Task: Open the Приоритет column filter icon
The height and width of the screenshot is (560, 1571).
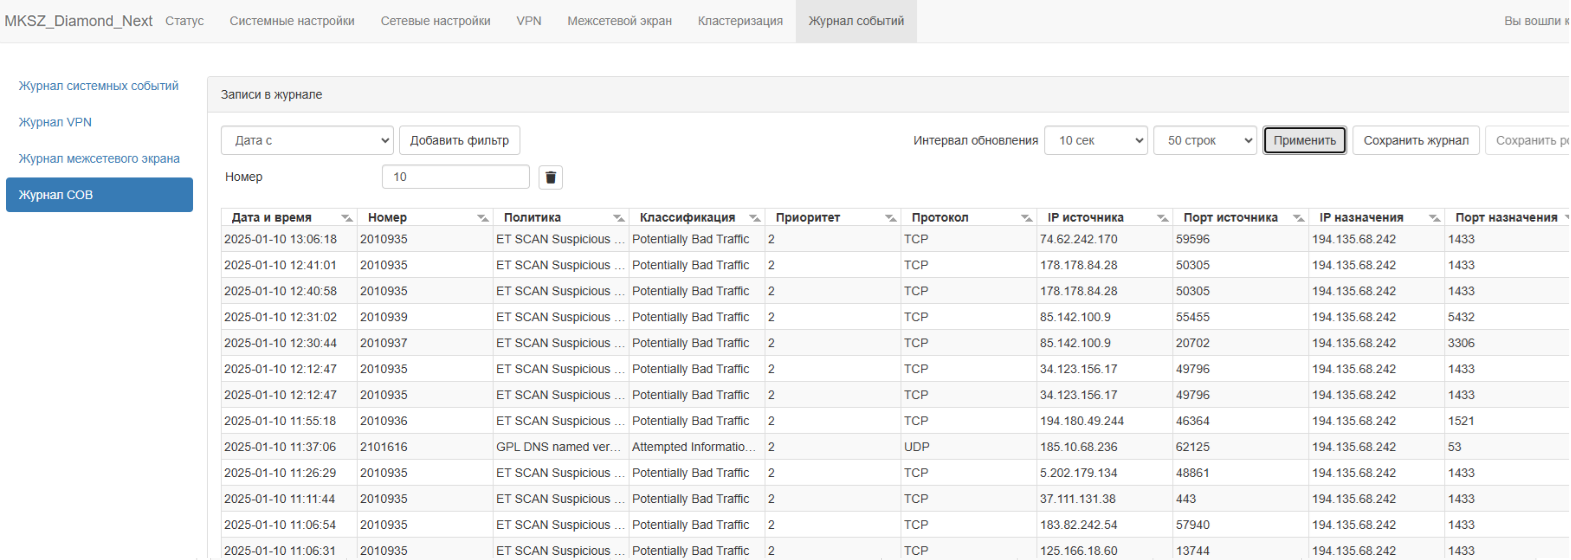Action: [891, 218]
